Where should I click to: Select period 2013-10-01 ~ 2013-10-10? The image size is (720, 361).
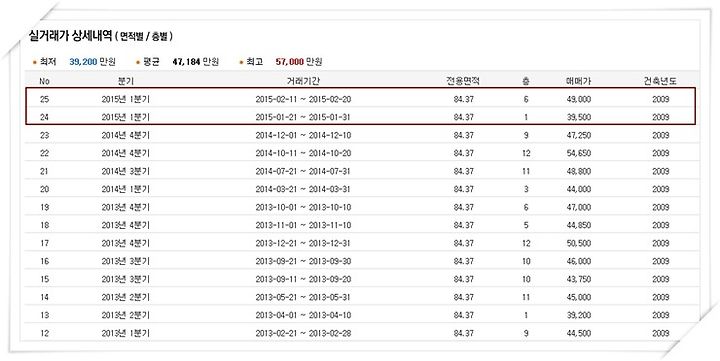click(x=303, y=207)
